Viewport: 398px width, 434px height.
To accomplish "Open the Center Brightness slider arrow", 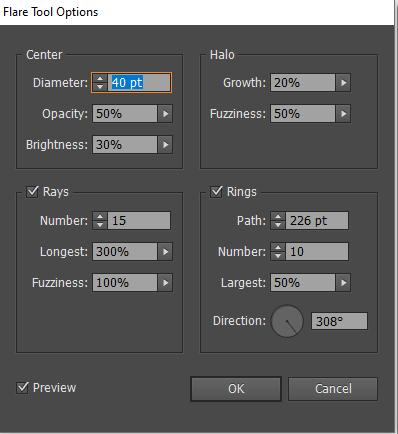I will [x=165, y=145].
